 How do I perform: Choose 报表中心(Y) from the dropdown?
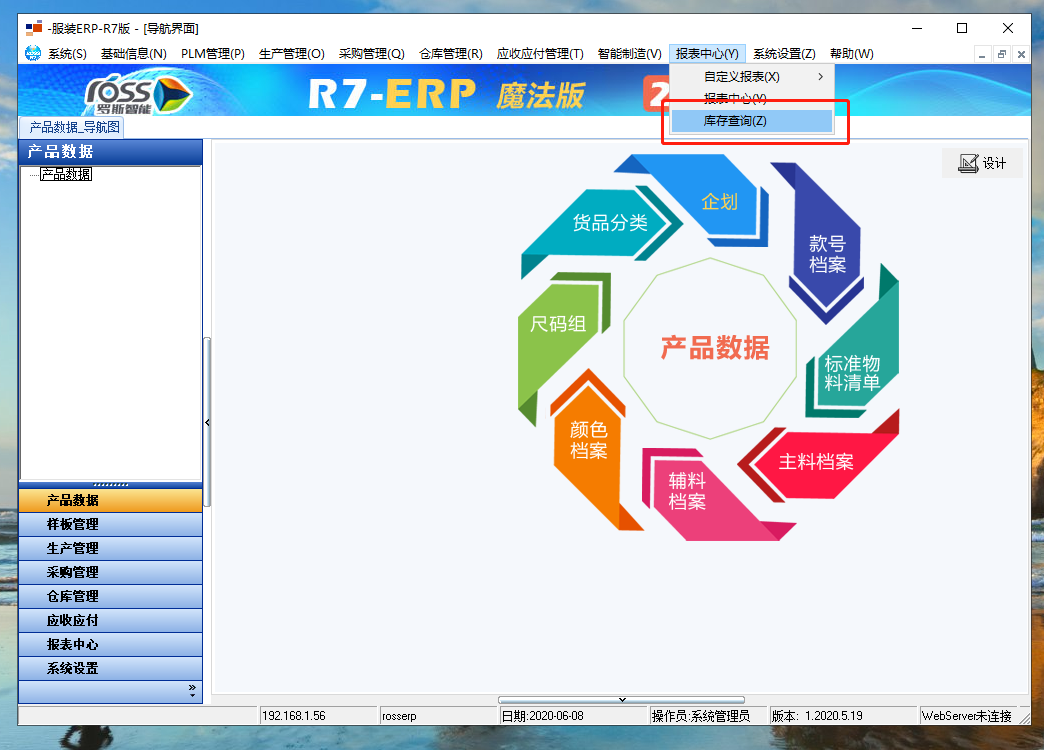point(752,99)
